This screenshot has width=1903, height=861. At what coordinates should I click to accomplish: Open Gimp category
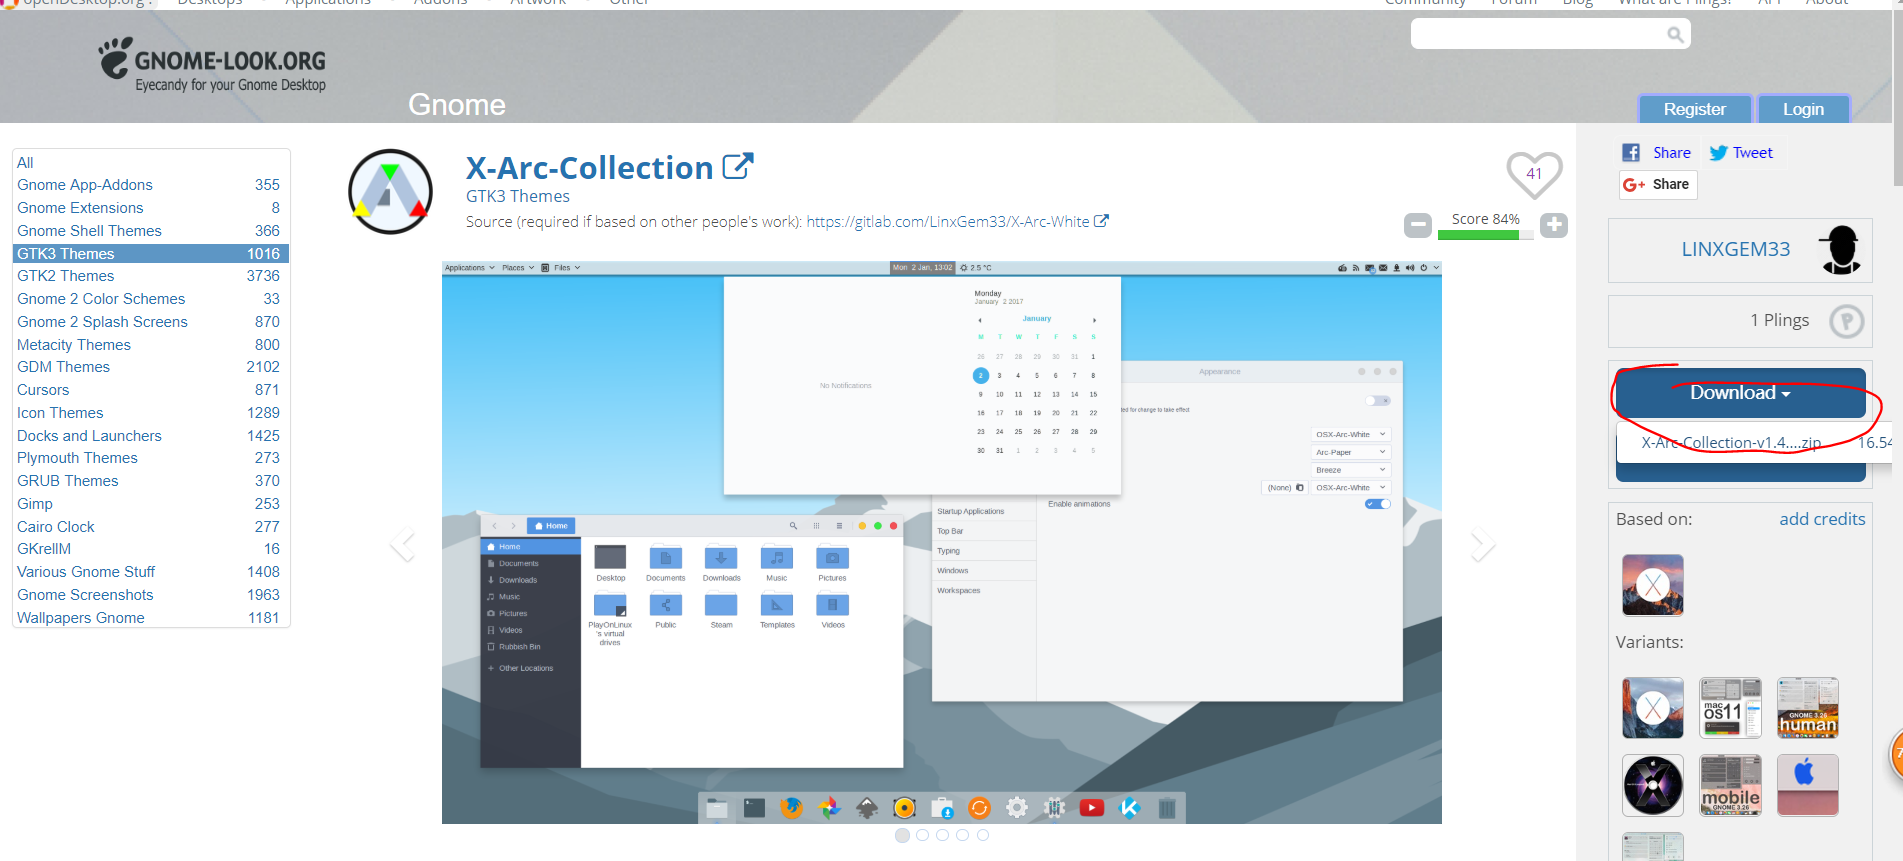pos(35,504)
